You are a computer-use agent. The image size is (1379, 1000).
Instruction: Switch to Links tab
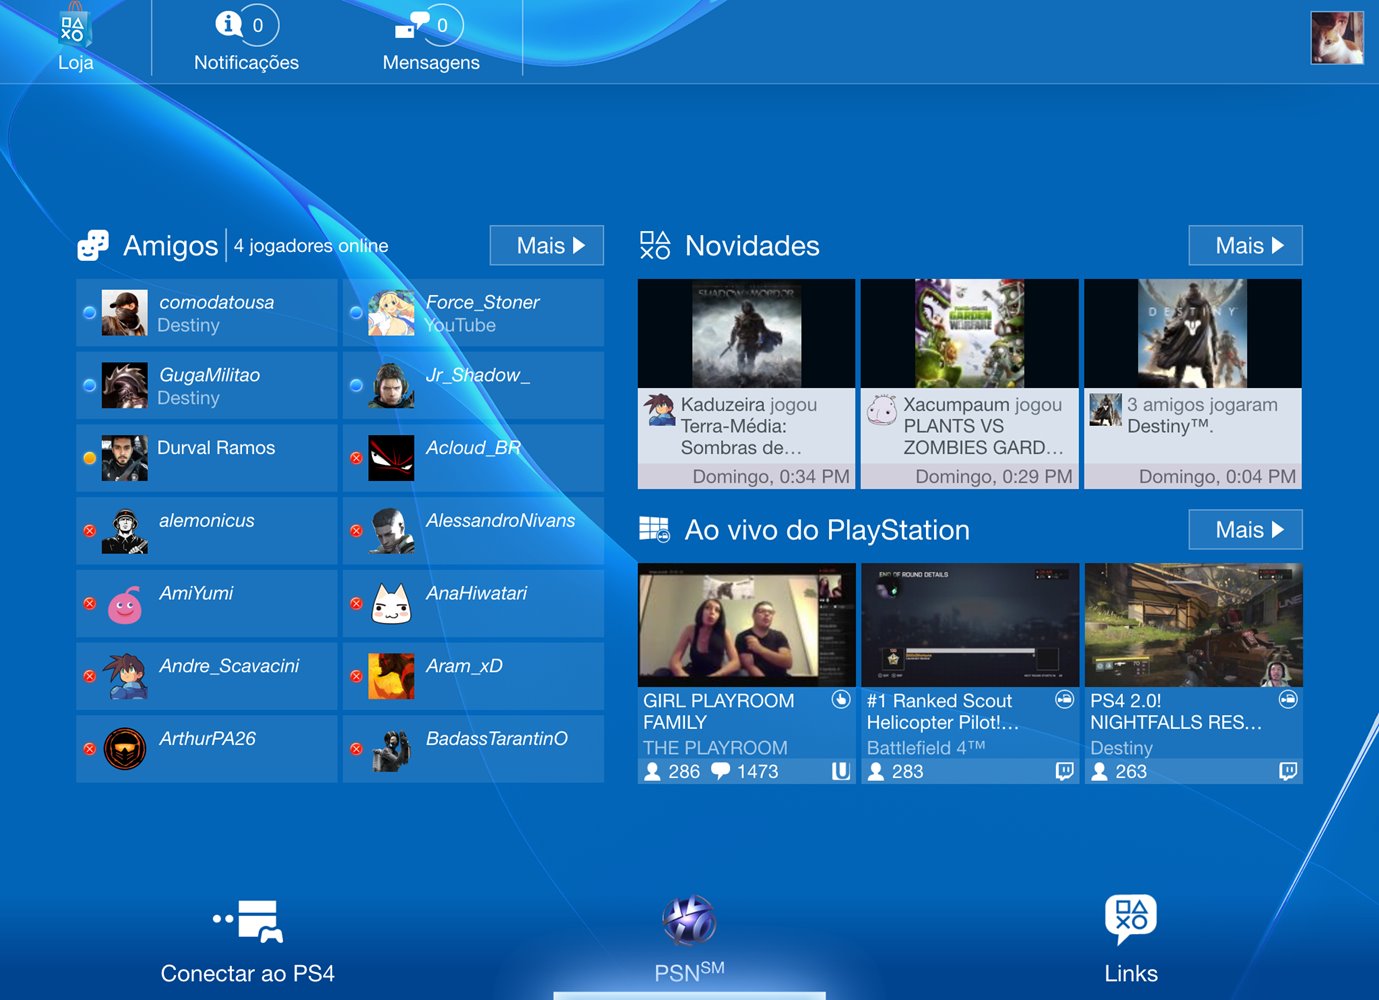coord(1131,942)
